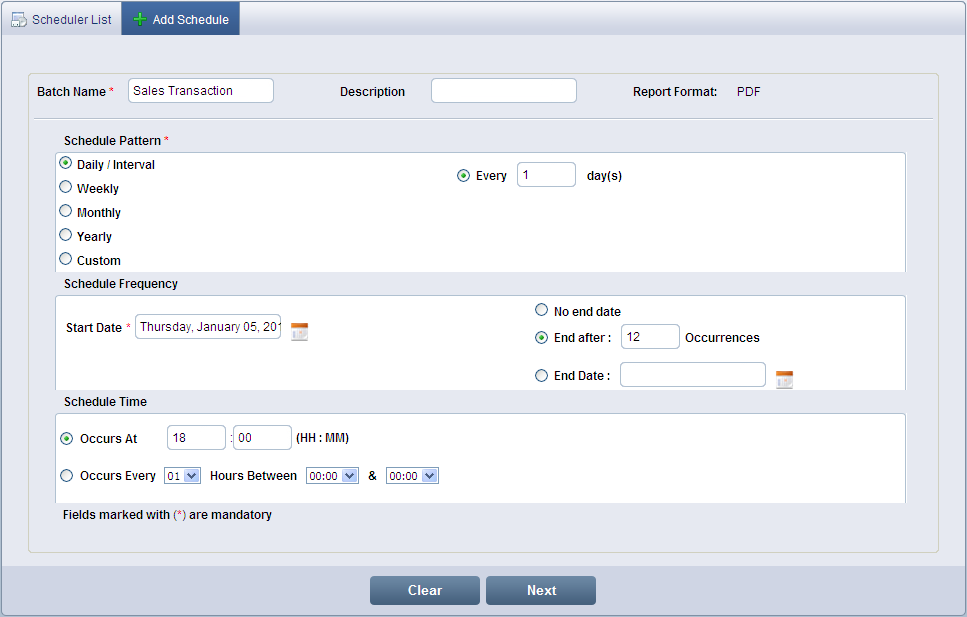Image resolution: width=967 pixels, height=617 pixels.
Task: Select the Add Schedule tab
Action: click(180, 19)
